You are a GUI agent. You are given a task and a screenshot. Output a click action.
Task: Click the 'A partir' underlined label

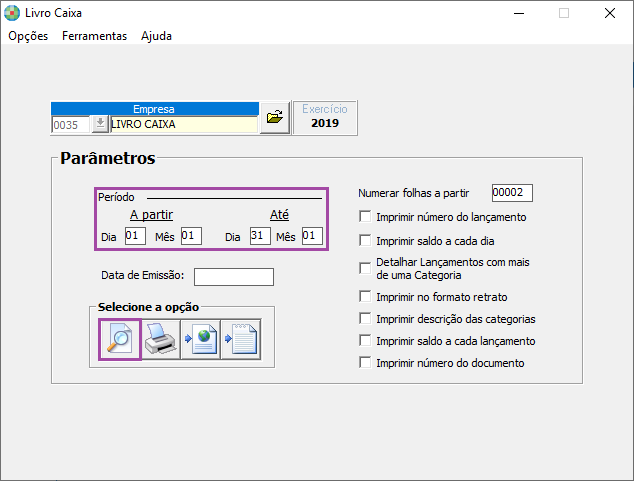point(151,215)
